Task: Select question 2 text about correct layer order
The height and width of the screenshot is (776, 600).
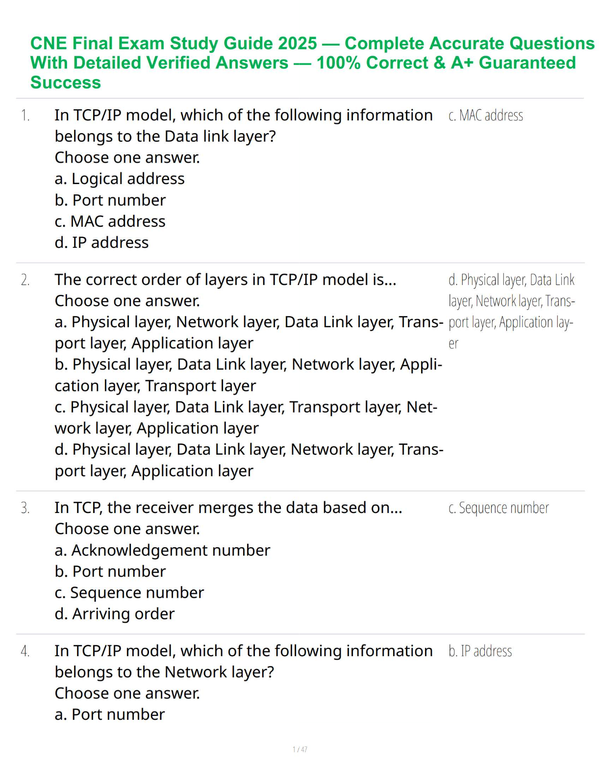Action: [x=225, y=280]
